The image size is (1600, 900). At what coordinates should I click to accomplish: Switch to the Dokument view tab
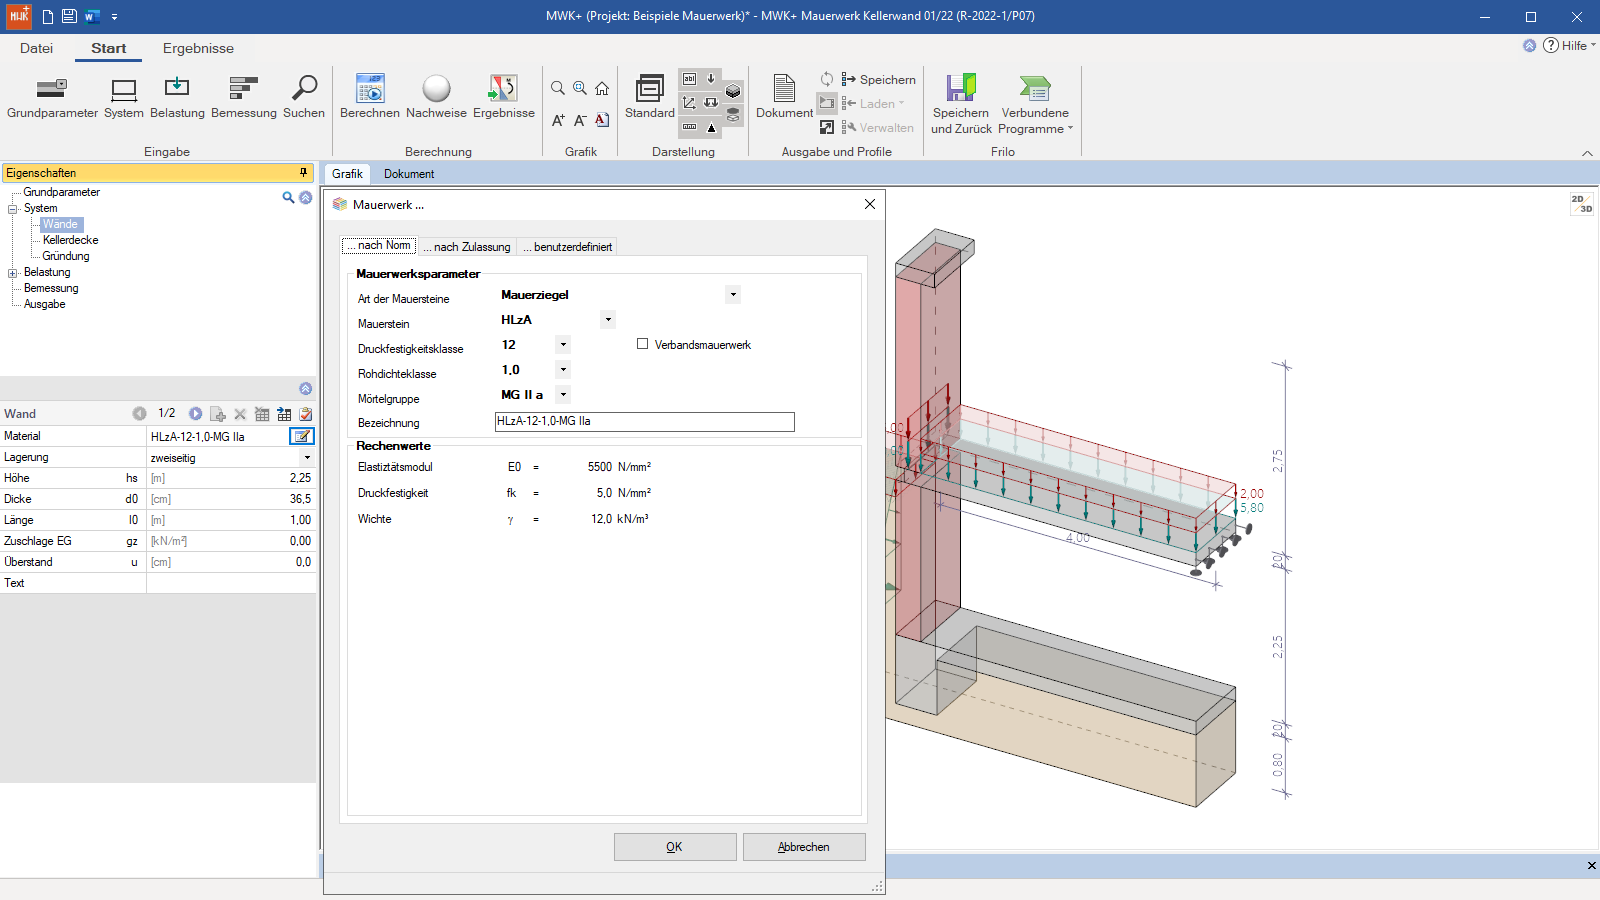pos(409,174)
